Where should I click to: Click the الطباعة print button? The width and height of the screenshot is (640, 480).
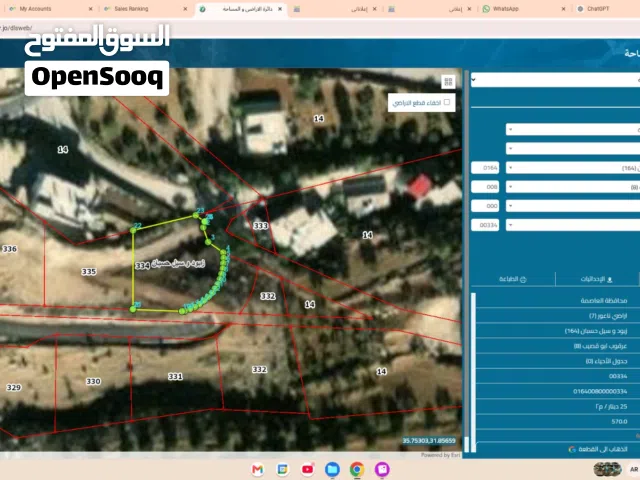[513, 279]
